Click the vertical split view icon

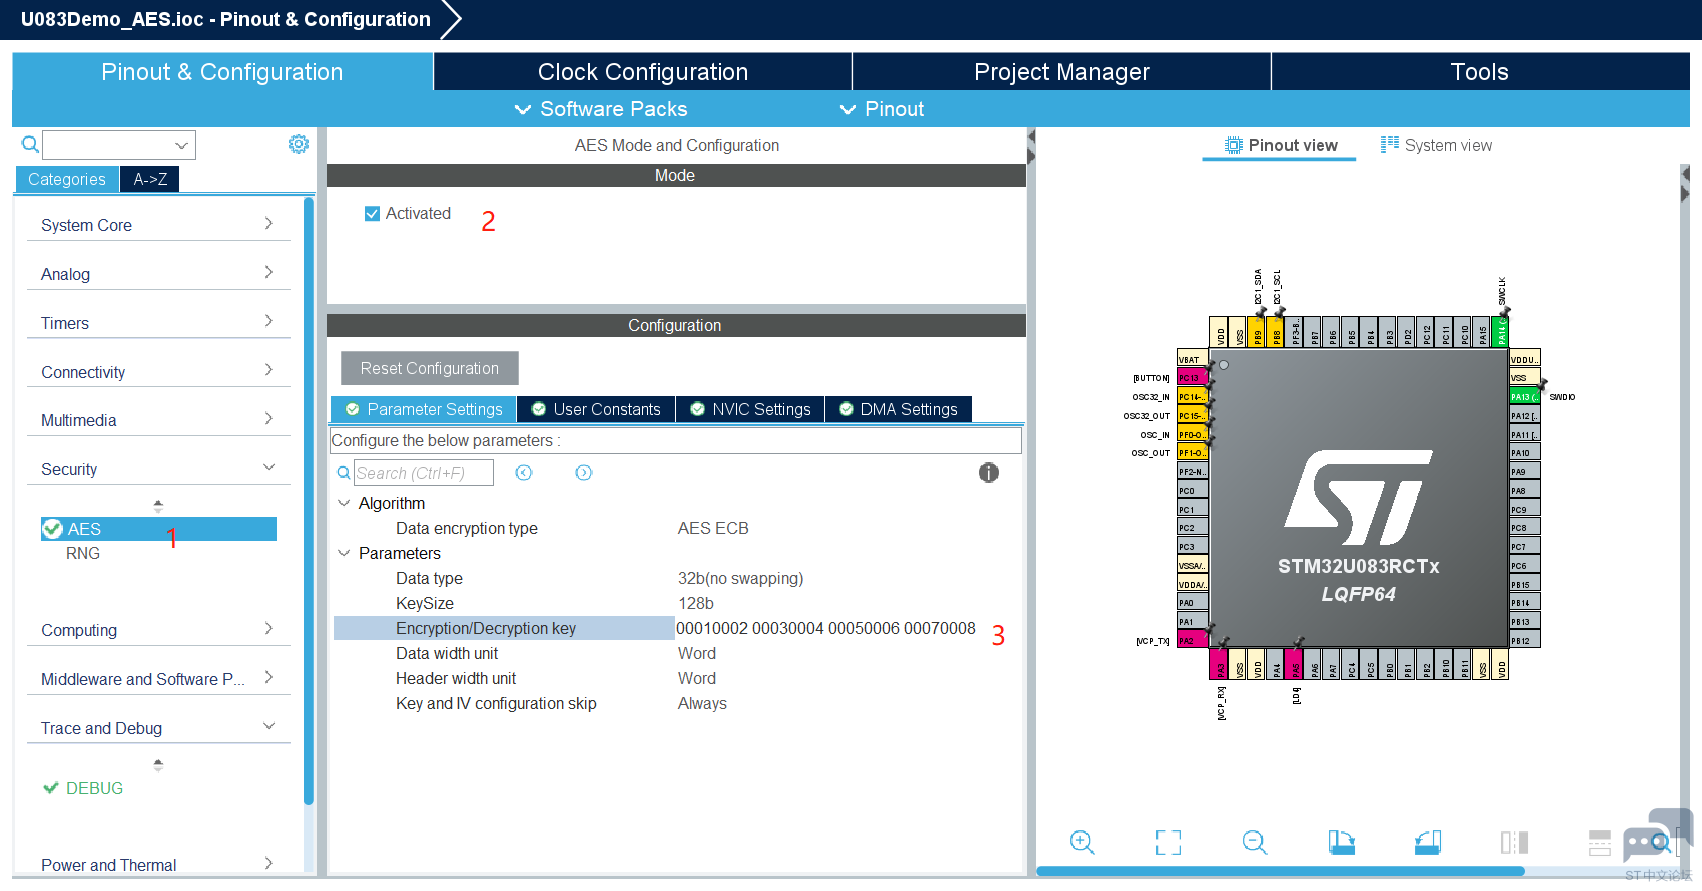click(x=1514, y=842)
